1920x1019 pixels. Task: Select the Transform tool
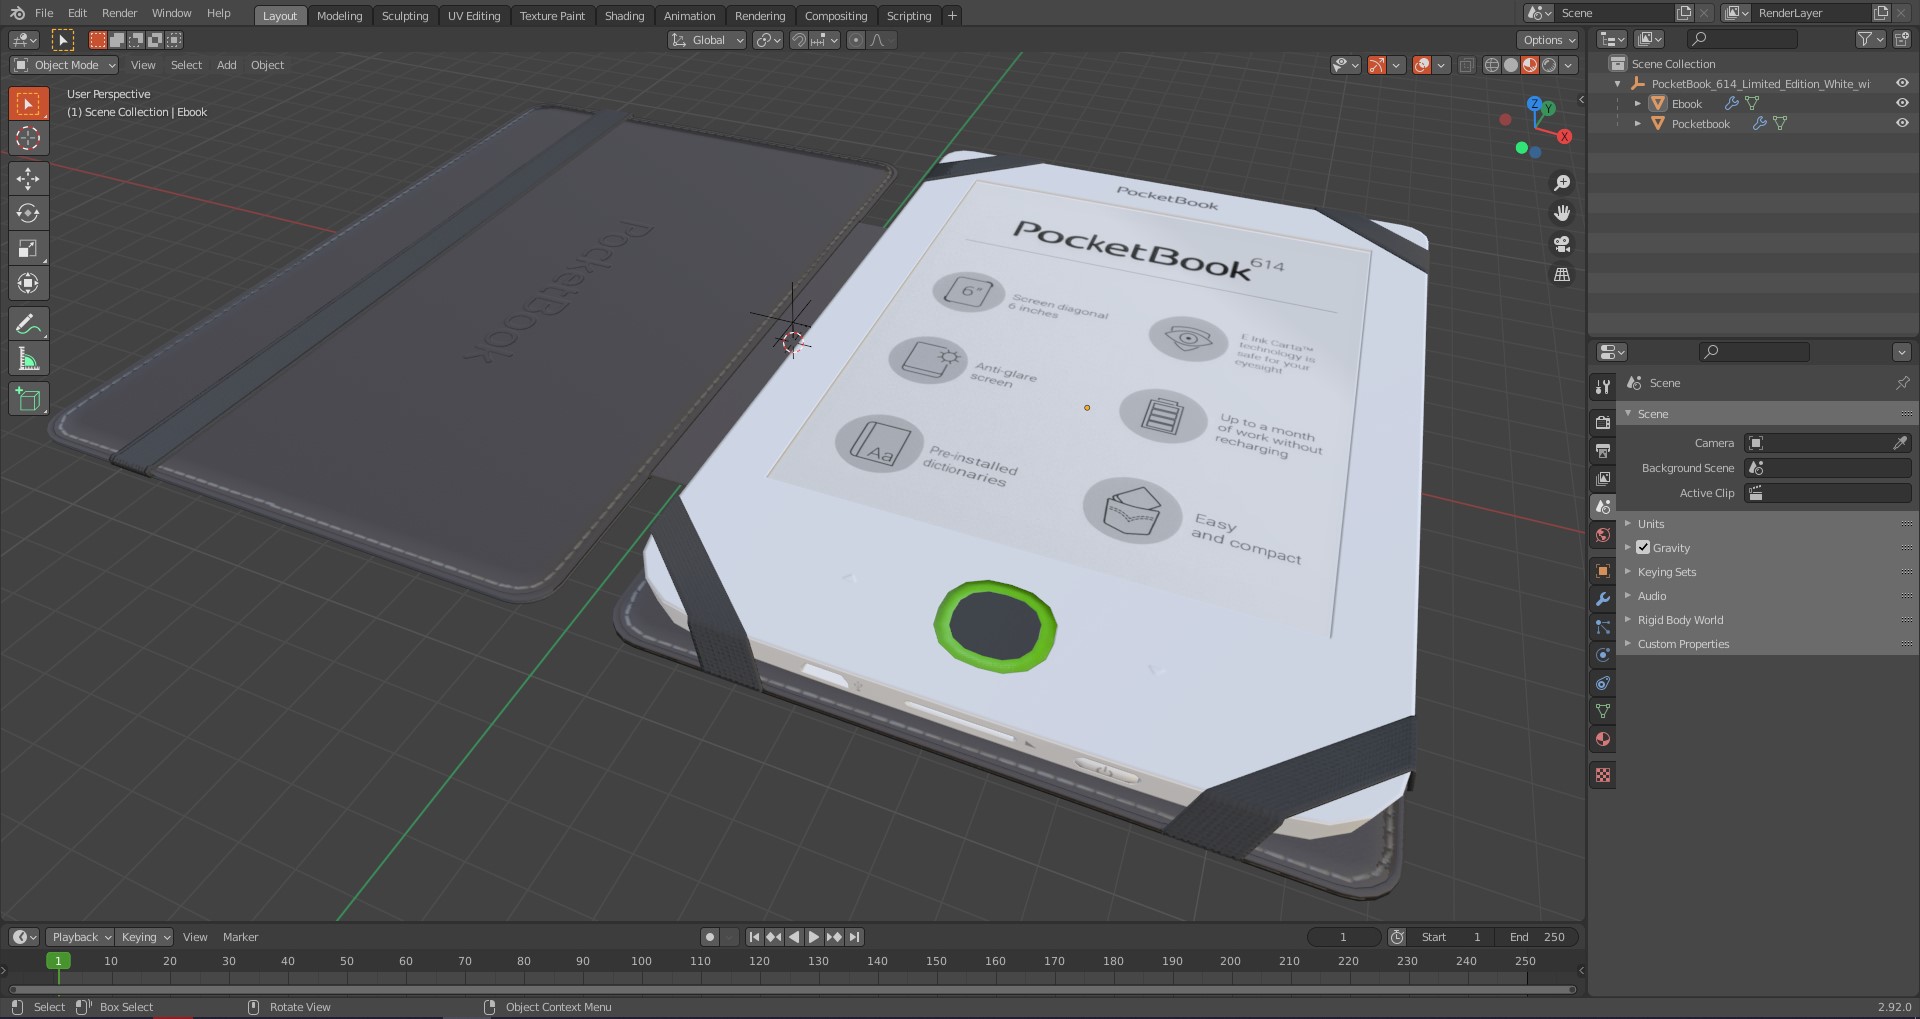28,283
